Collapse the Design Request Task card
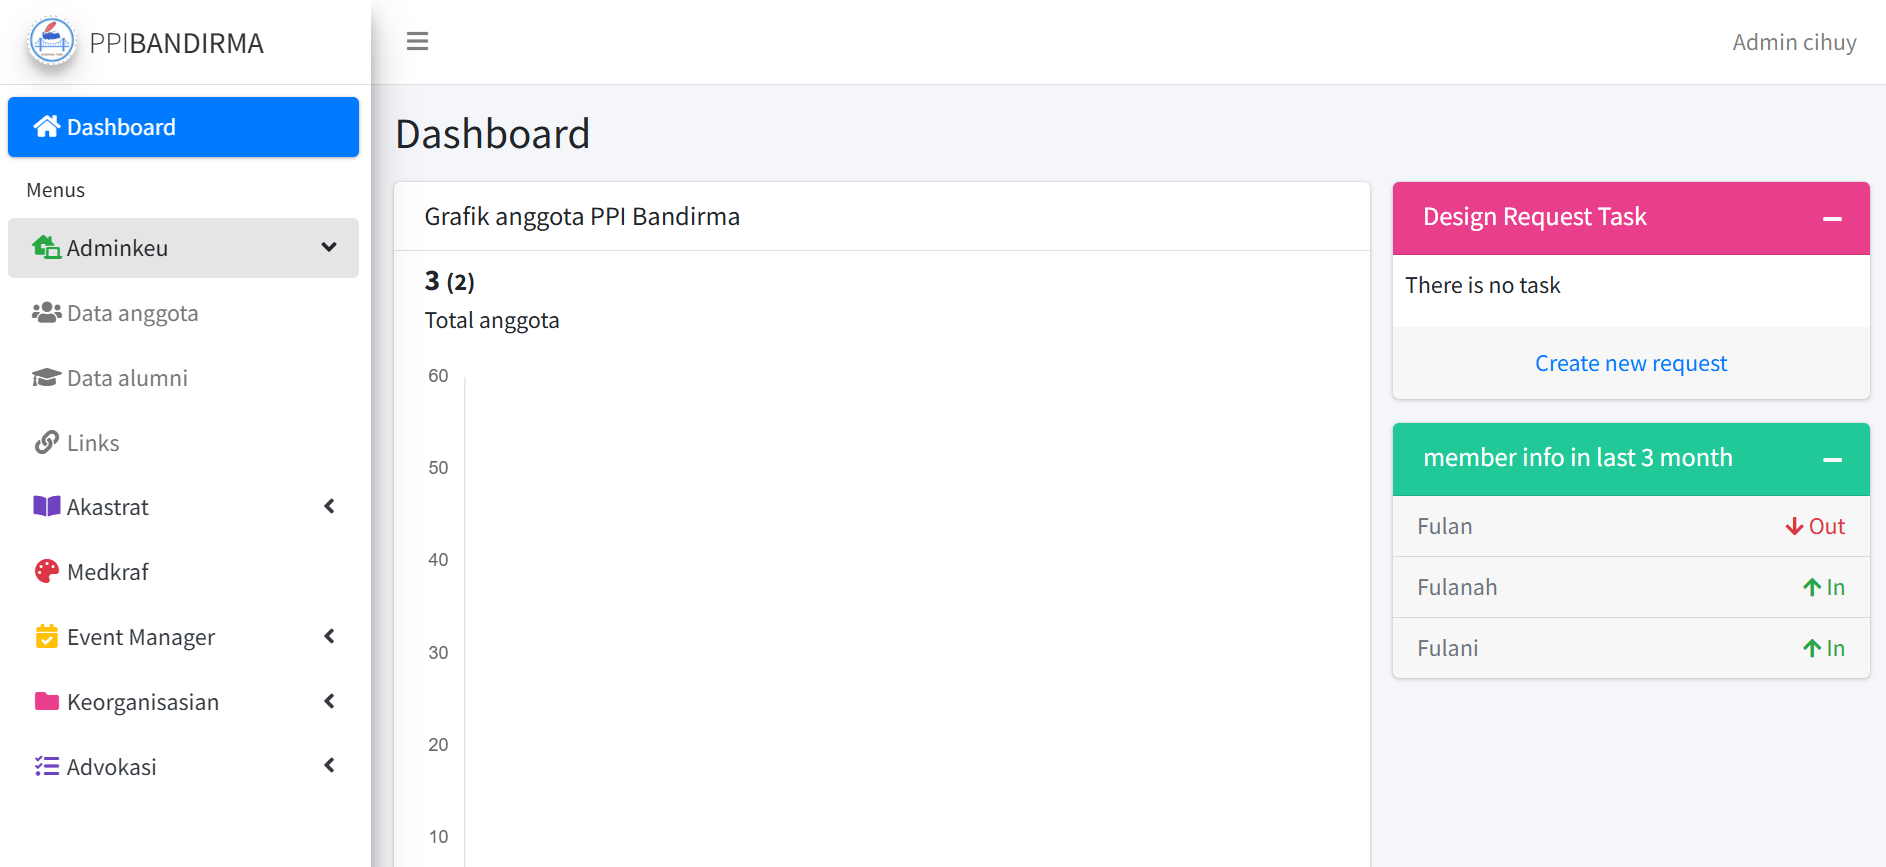 1832,219
